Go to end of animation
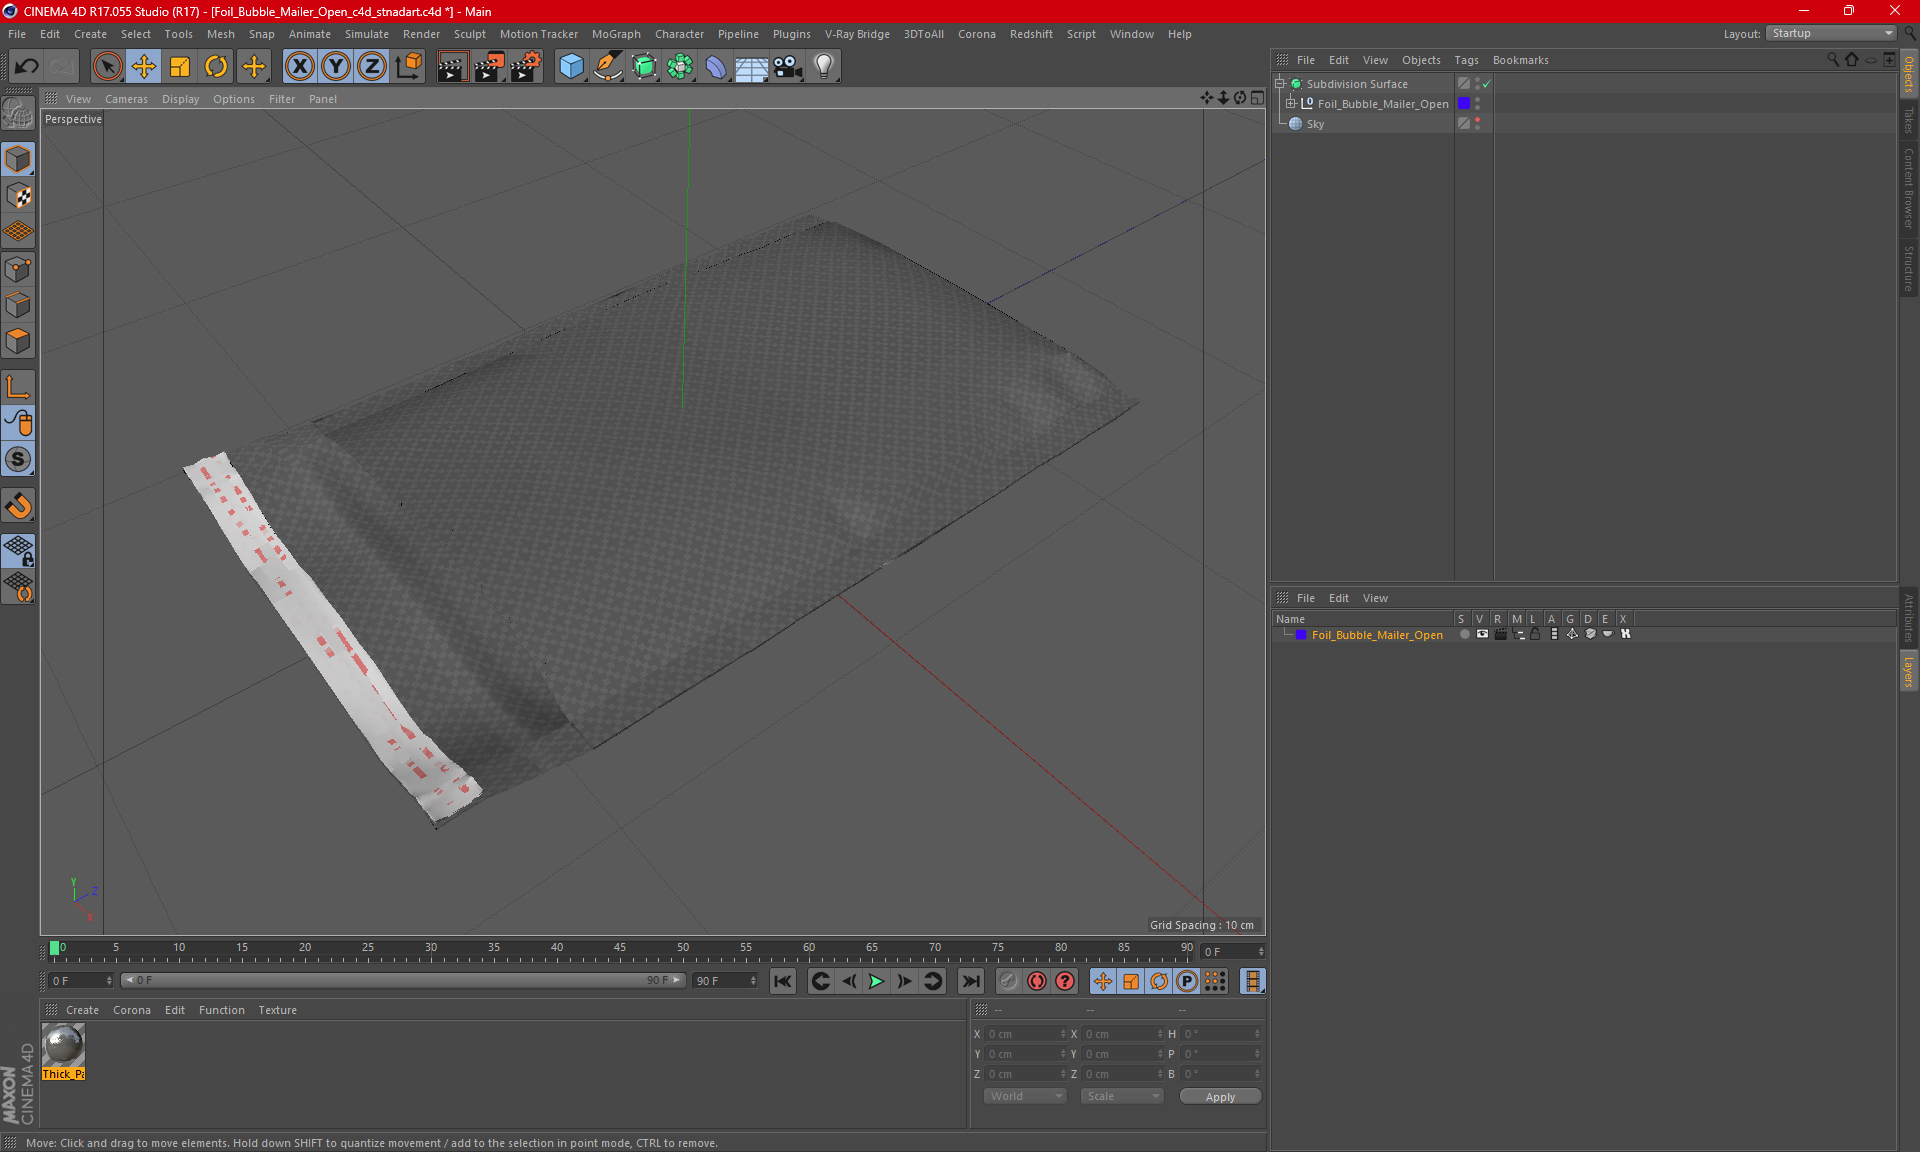1920x1152 pixels. pos(970,982)
